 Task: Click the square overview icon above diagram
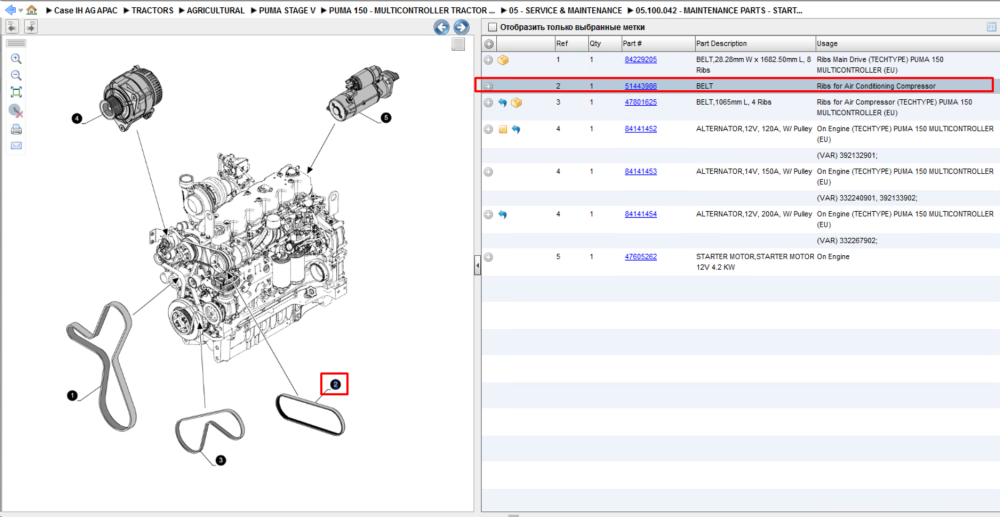point(457,43)
